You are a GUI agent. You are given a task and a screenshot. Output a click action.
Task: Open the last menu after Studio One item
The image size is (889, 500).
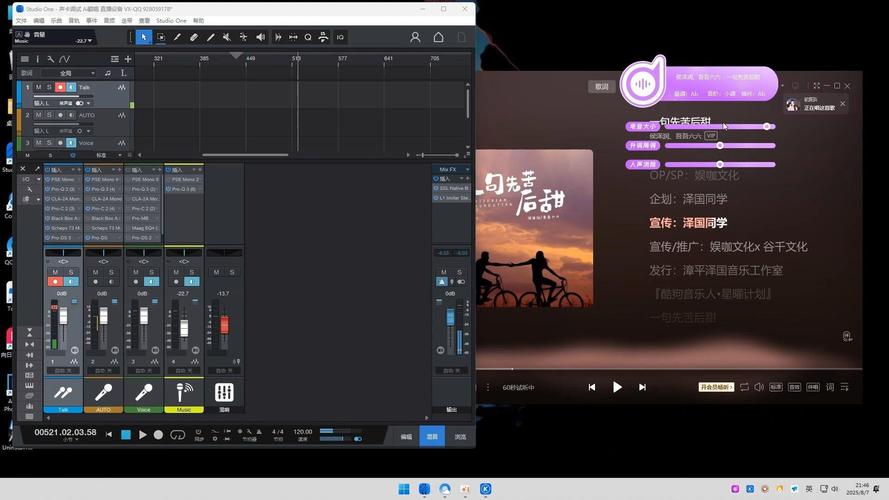(x=198, y=20)
